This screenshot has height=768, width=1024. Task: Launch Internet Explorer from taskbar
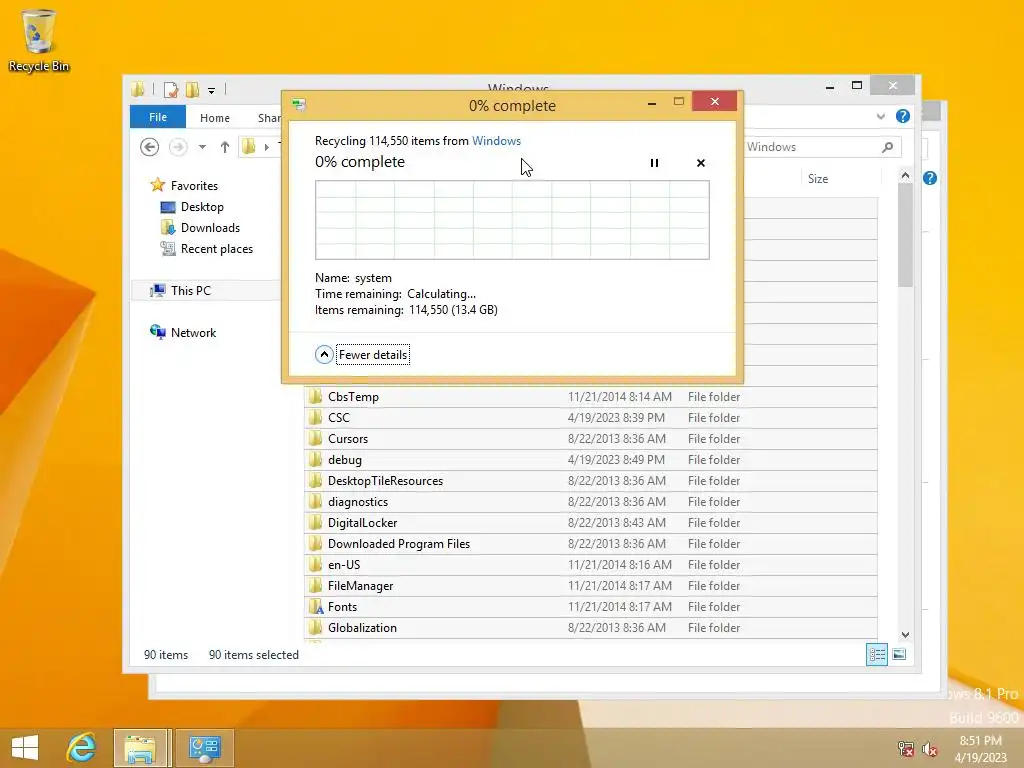[82, 748]
